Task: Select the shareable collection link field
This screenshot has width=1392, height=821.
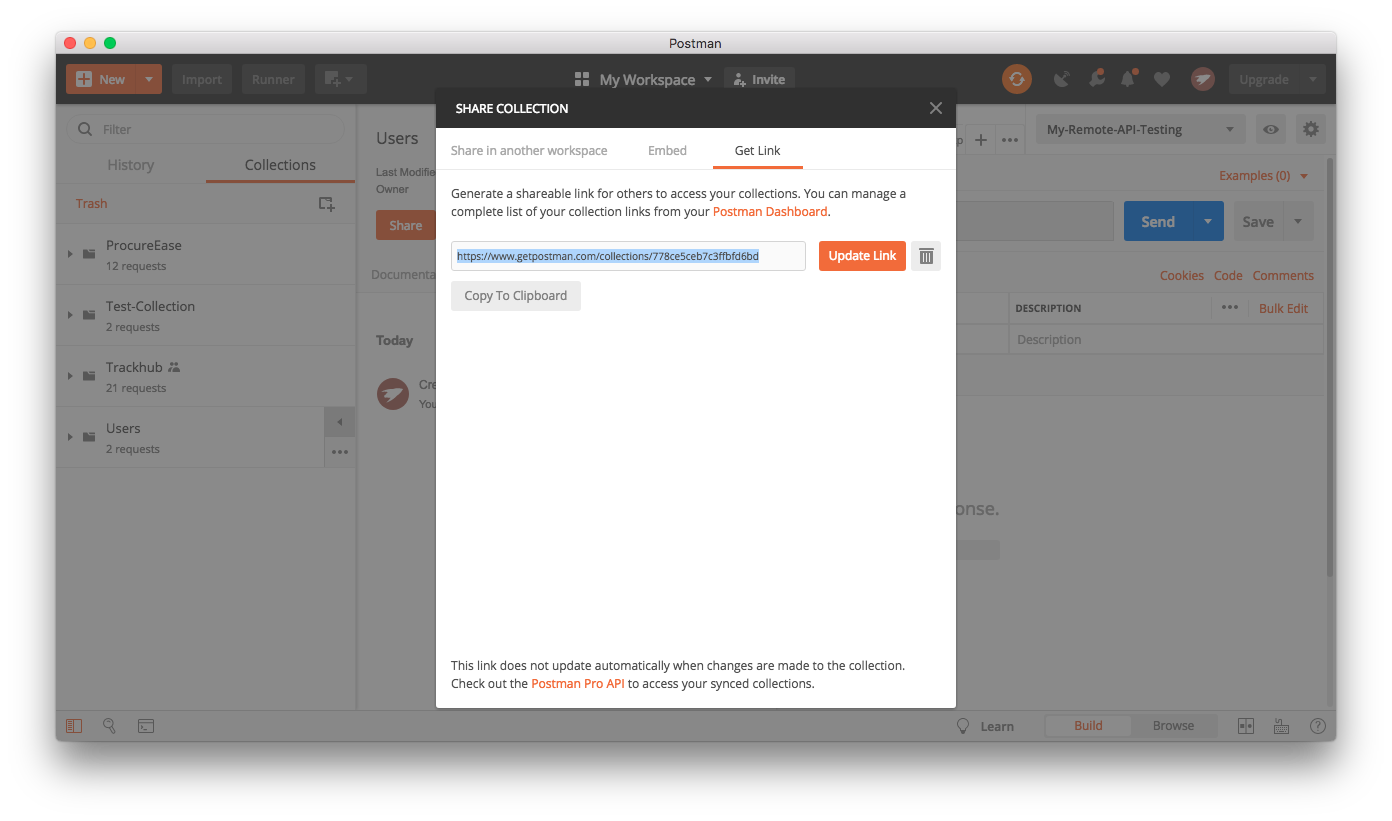Action: 628,256
